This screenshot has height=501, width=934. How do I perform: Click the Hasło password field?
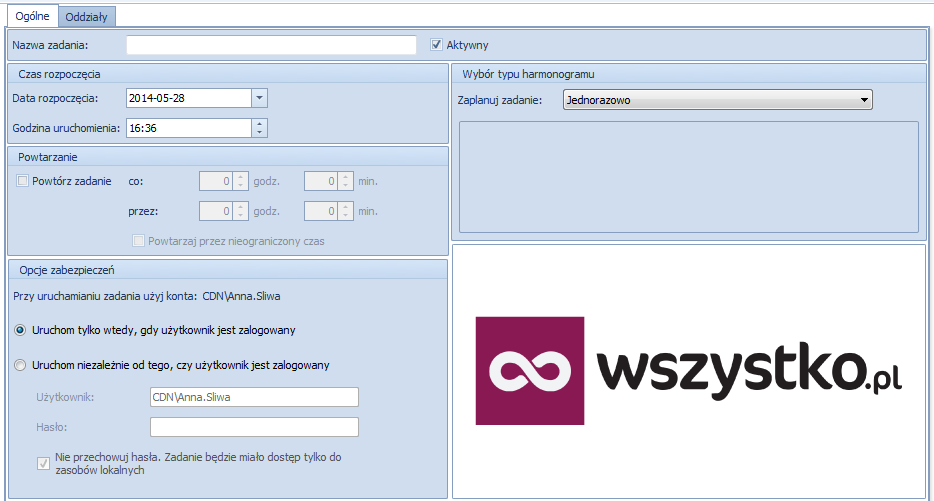coord(254,427)
